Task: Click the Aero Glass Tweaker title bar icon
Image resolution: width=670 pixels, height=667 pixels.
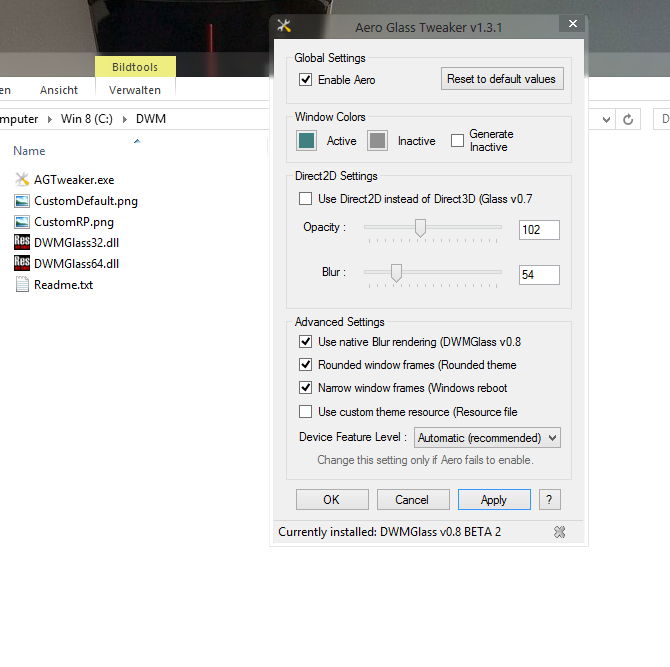Action: (x=284, y=26)
